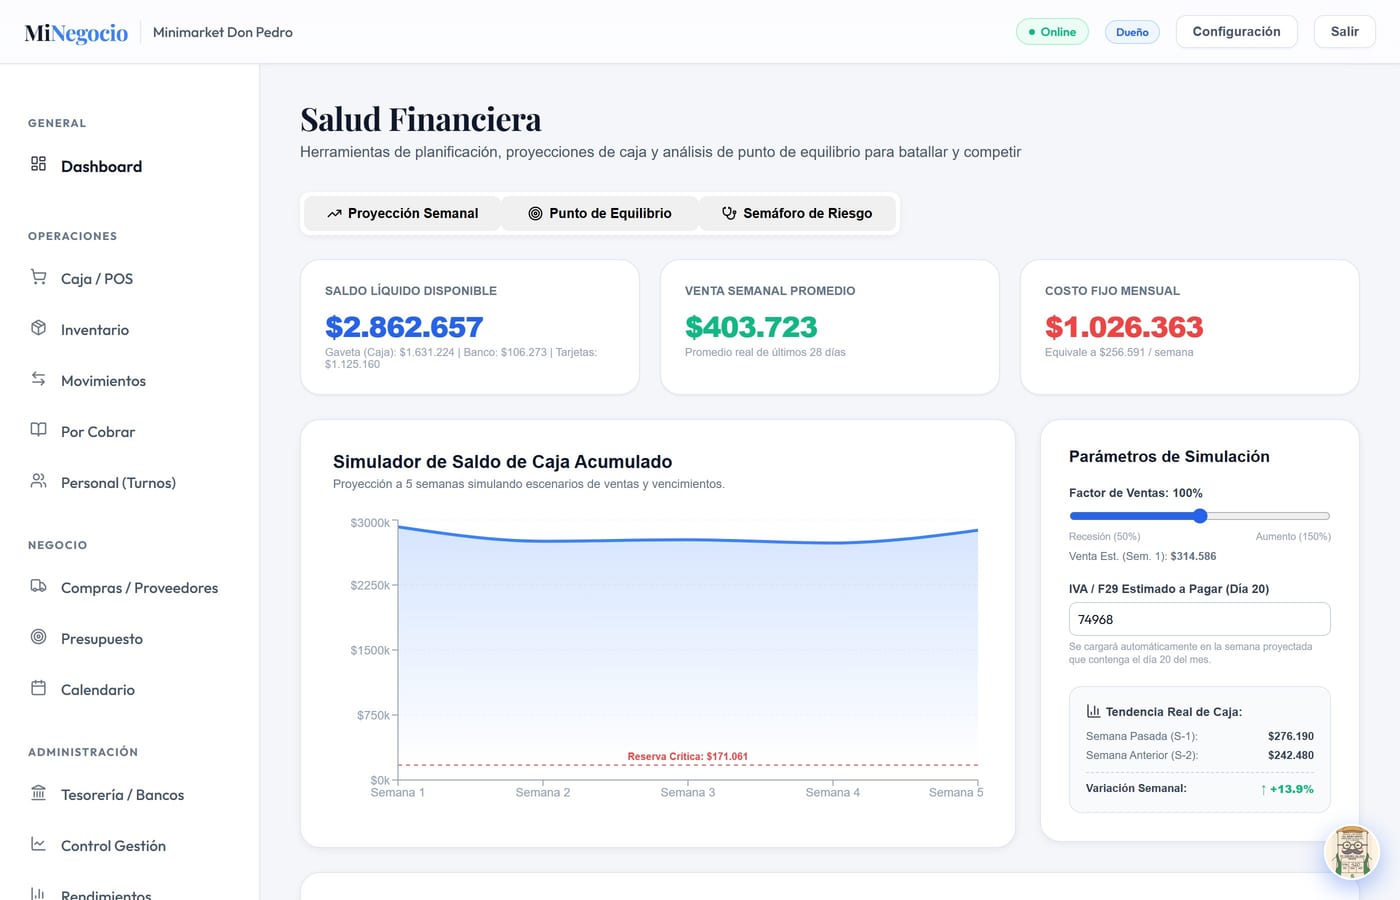Click the Movimientos arrows icon
This screenshot has height=900, width=1400.
coord(38,379)
